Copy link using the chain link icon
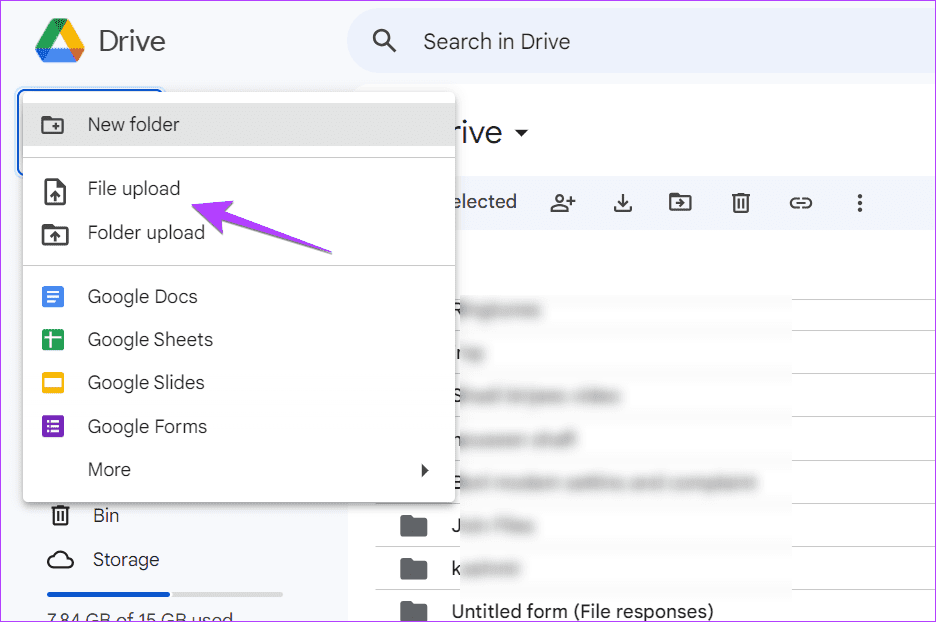Viewport: 936px width, 622px height. click(800, 202)
